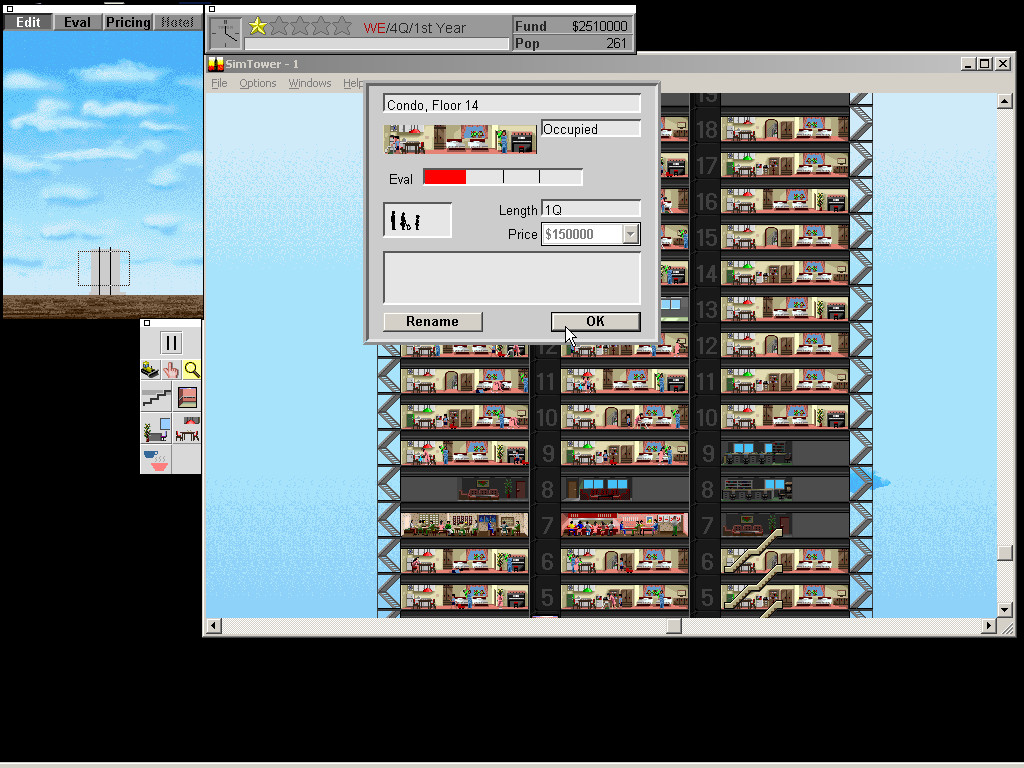The height and width of the screenshot is (768, 1024).
Task: Choose the fast food build tool
Action: [x=156, y=459]
